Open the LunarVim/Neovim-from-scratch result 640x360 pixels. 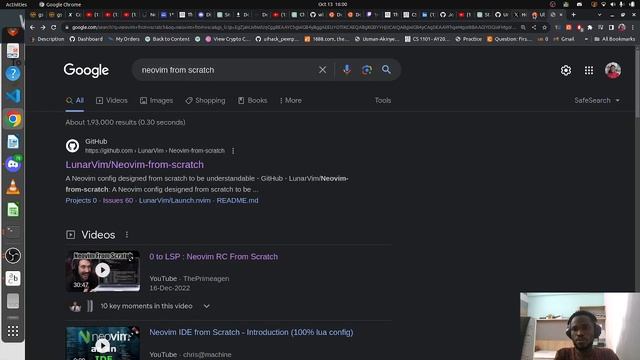pos(135,164)
